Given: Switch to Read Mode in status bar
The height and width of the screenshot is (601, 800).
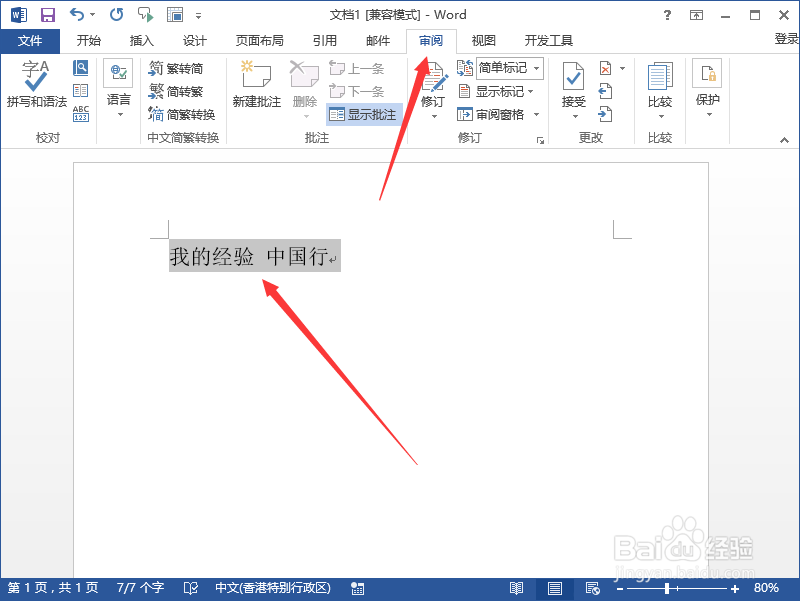Looking at the screenshot, I should tap(516, 588).
